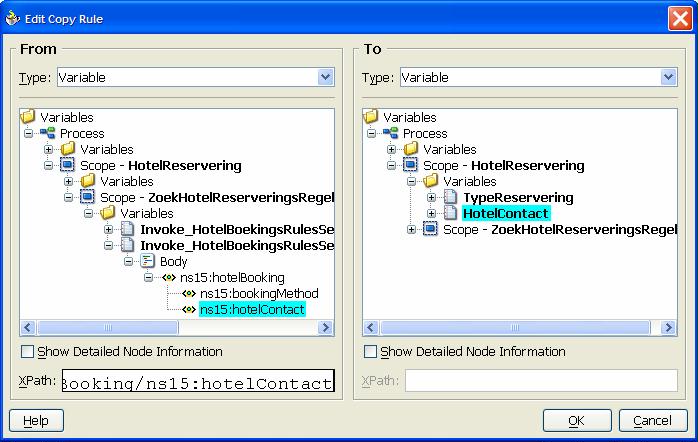Click the ns15:hotelContact element icon
This screenshot has width=698, height=442.
(189, 310)
